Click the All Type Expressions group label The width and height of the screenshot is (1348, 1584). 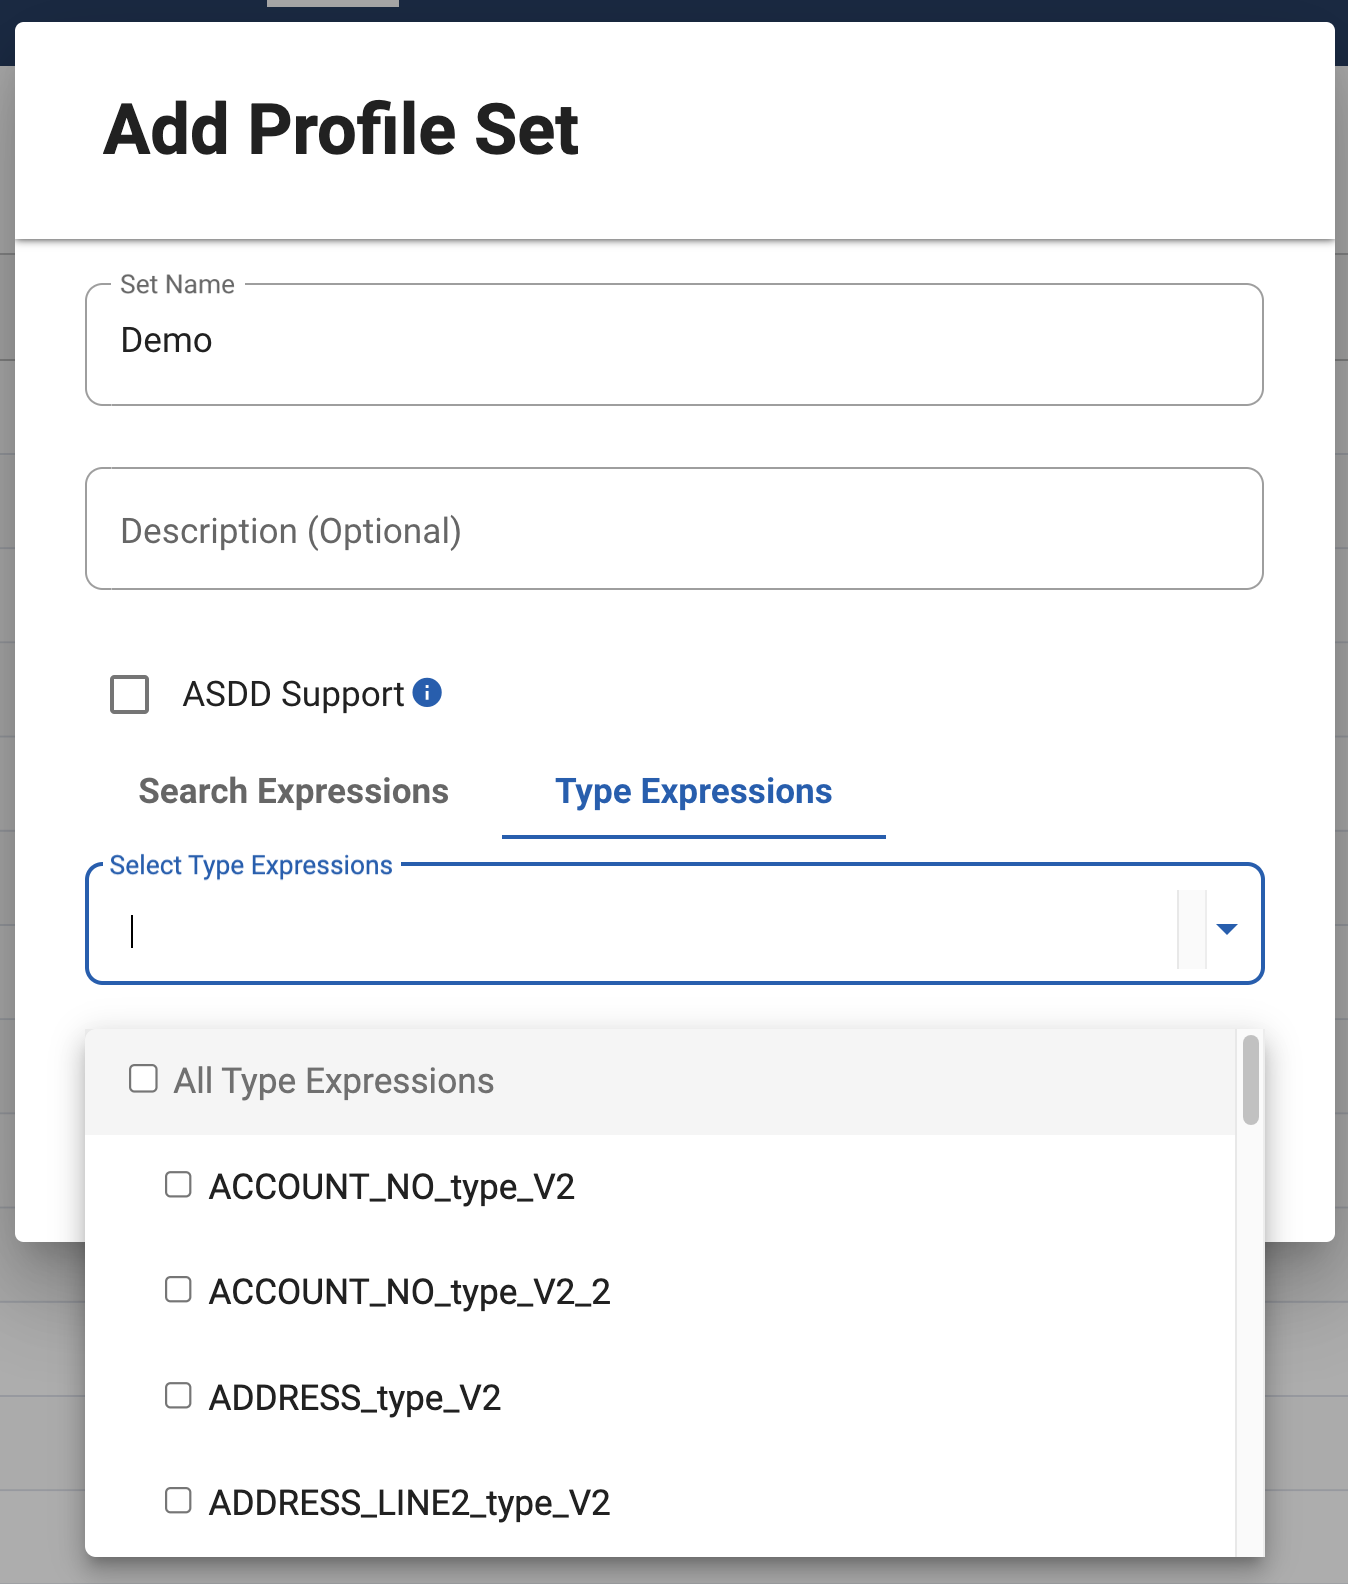(334, 1081)
